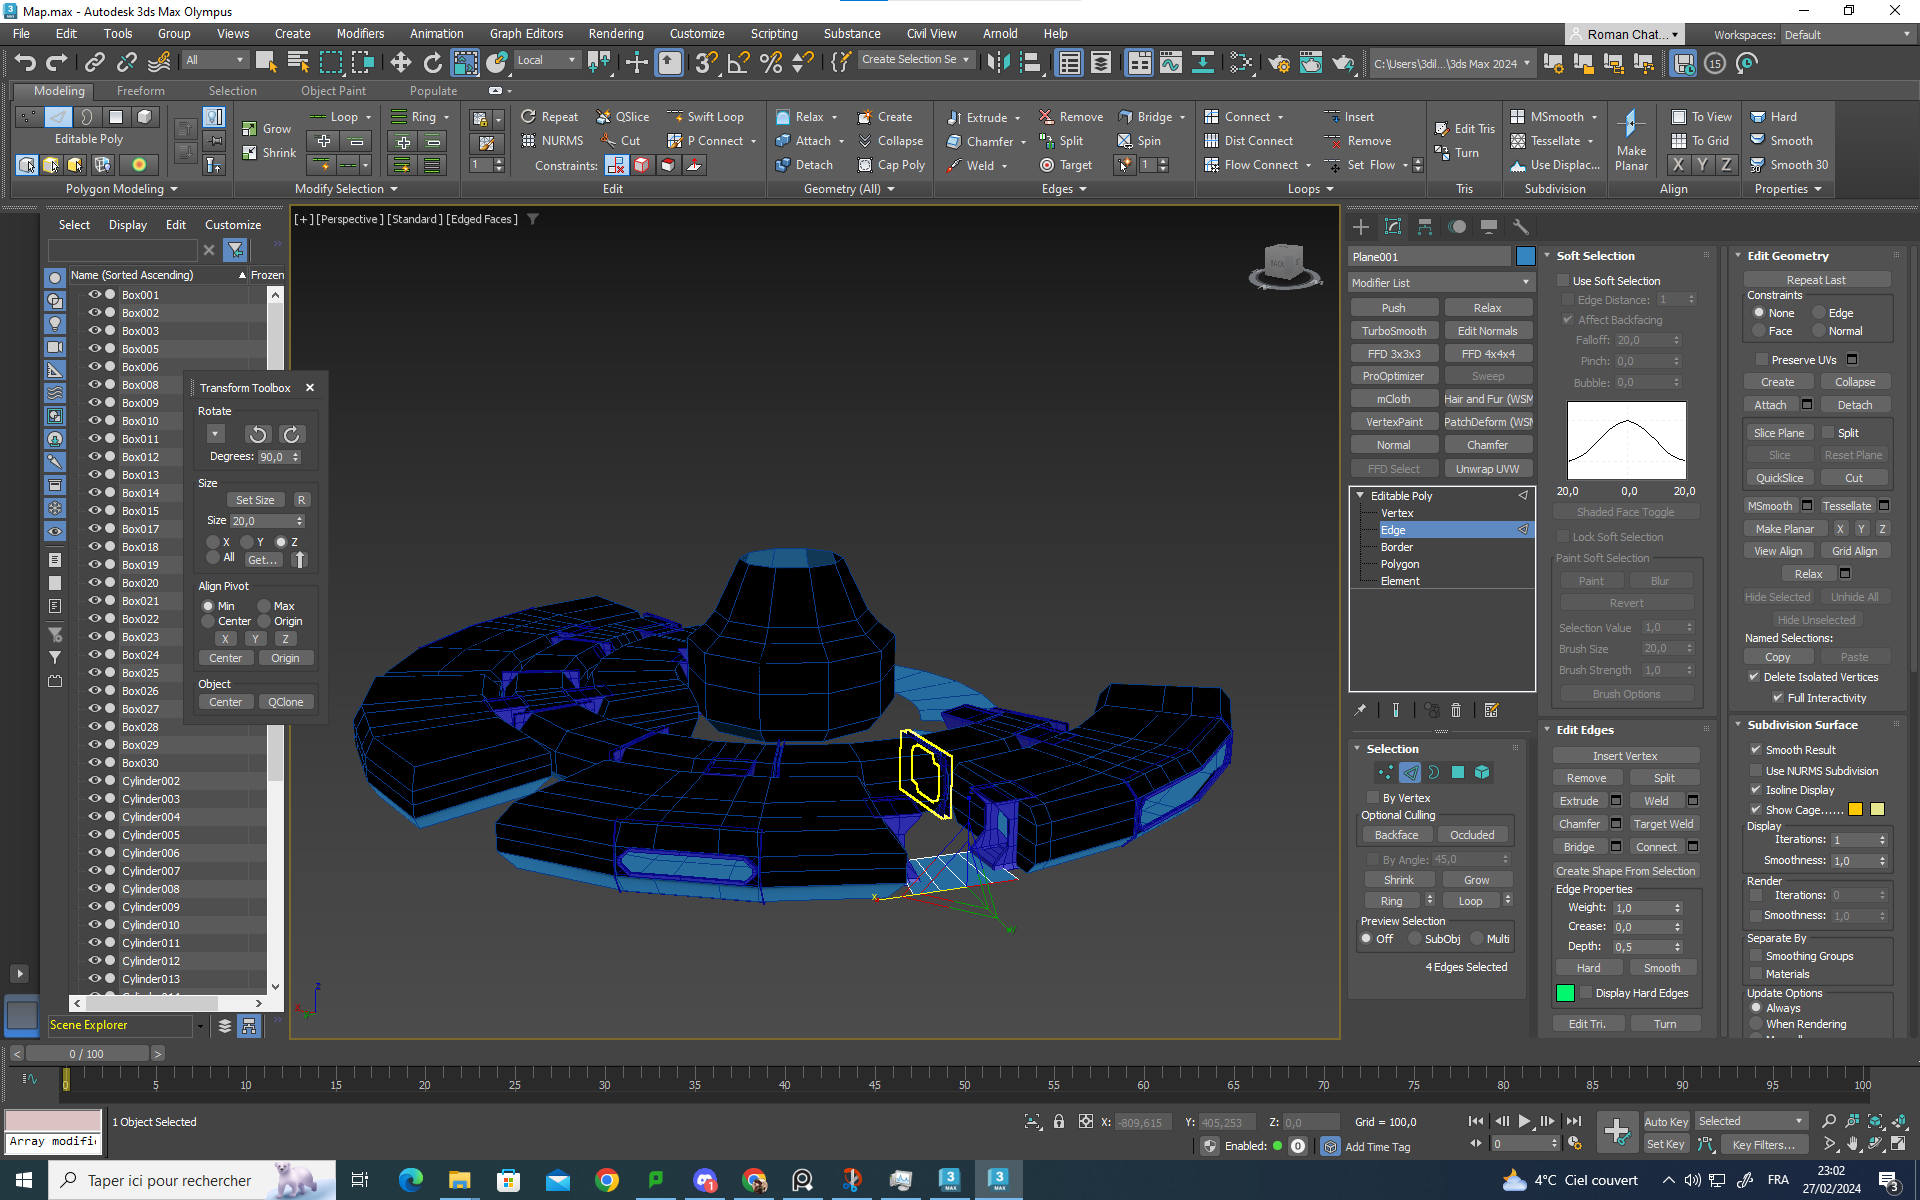Open the Graph Editors menu
The width and height of the screenshot is (1920, 1200).
click(x=526, y=33)
